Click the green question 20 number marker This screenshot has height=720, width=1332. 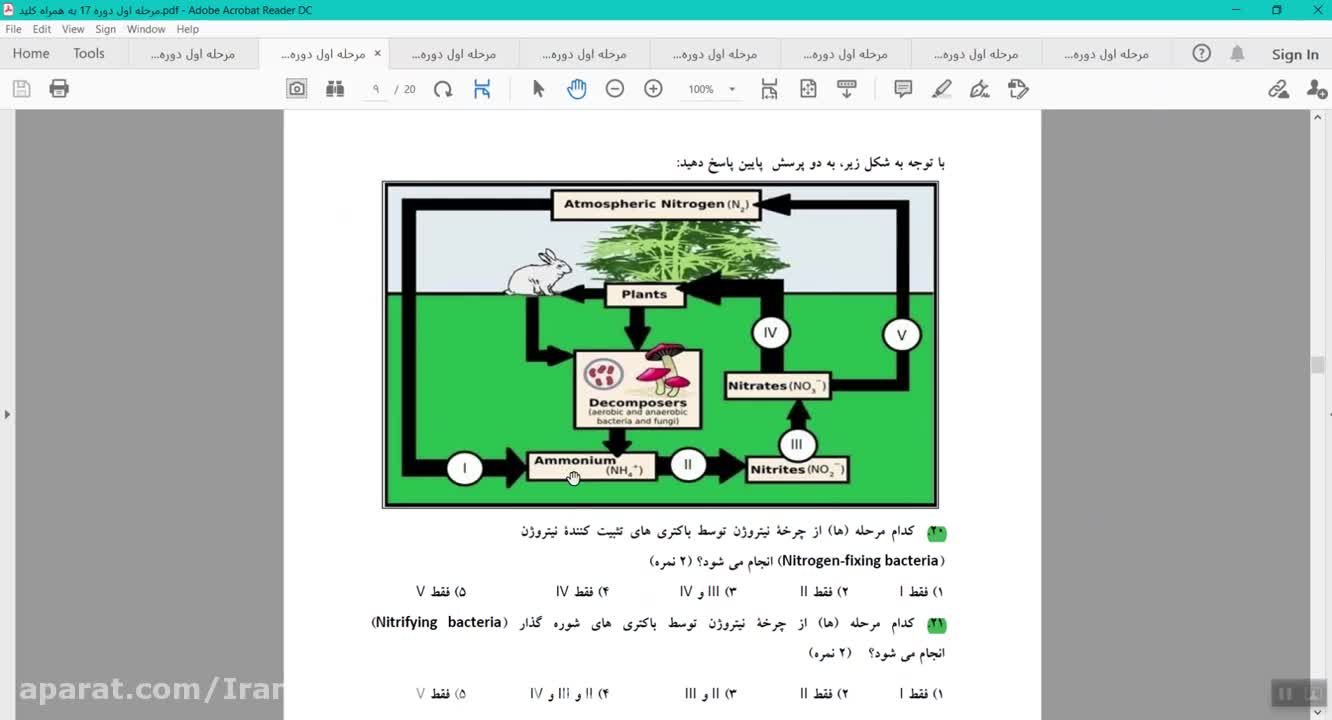pyautogui.click(x=937, y=533)
